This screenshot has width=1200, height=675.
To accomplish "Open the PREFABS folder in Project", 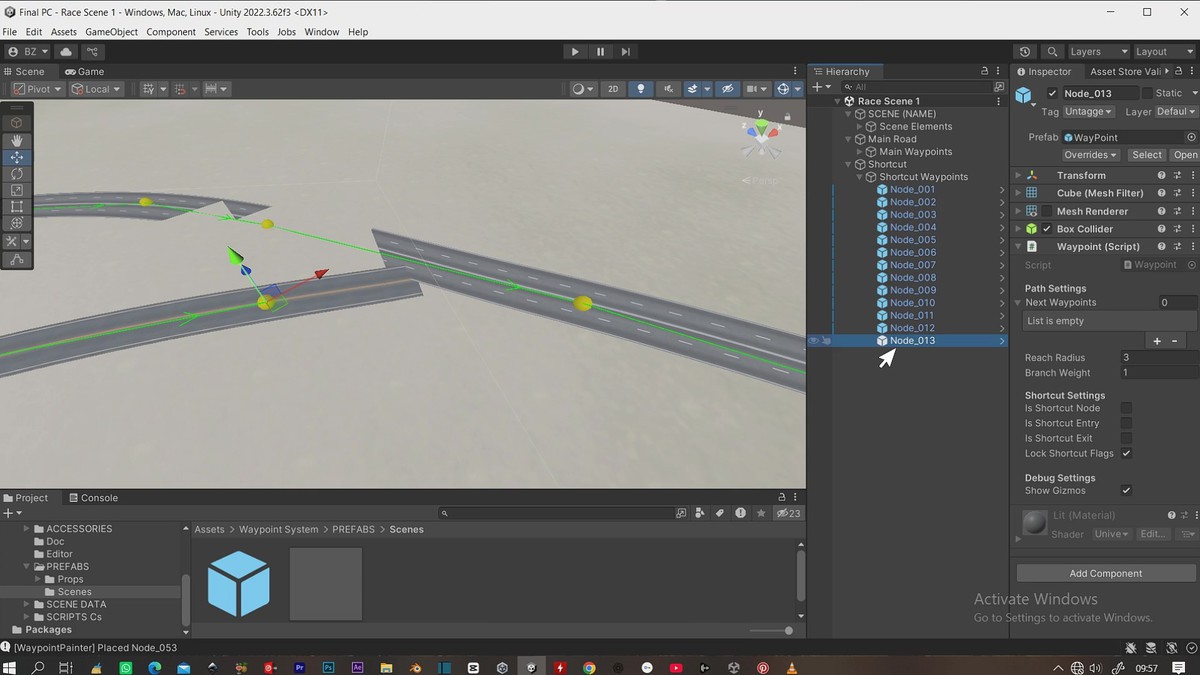I will [67, 567].
